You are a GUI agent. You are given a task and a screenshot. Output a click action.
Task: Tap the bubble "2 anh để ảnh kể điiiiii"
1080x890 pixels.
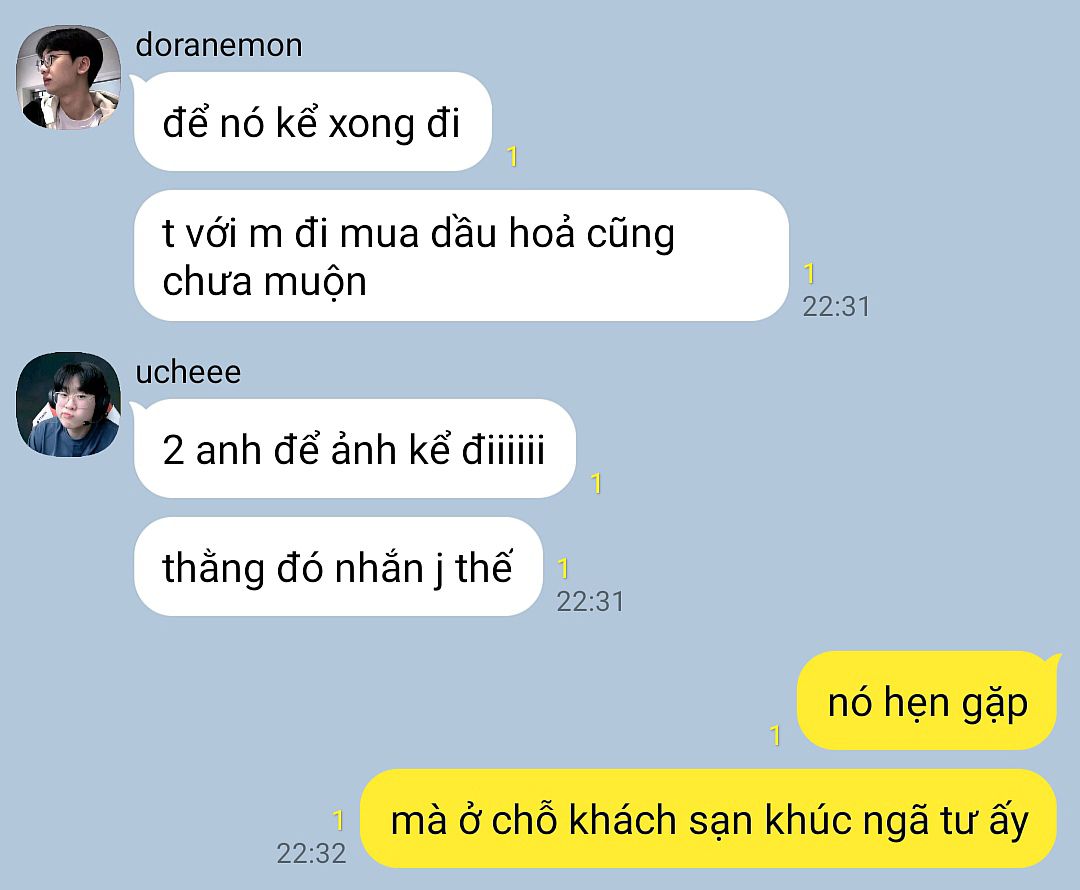click(x=355, y=448)
